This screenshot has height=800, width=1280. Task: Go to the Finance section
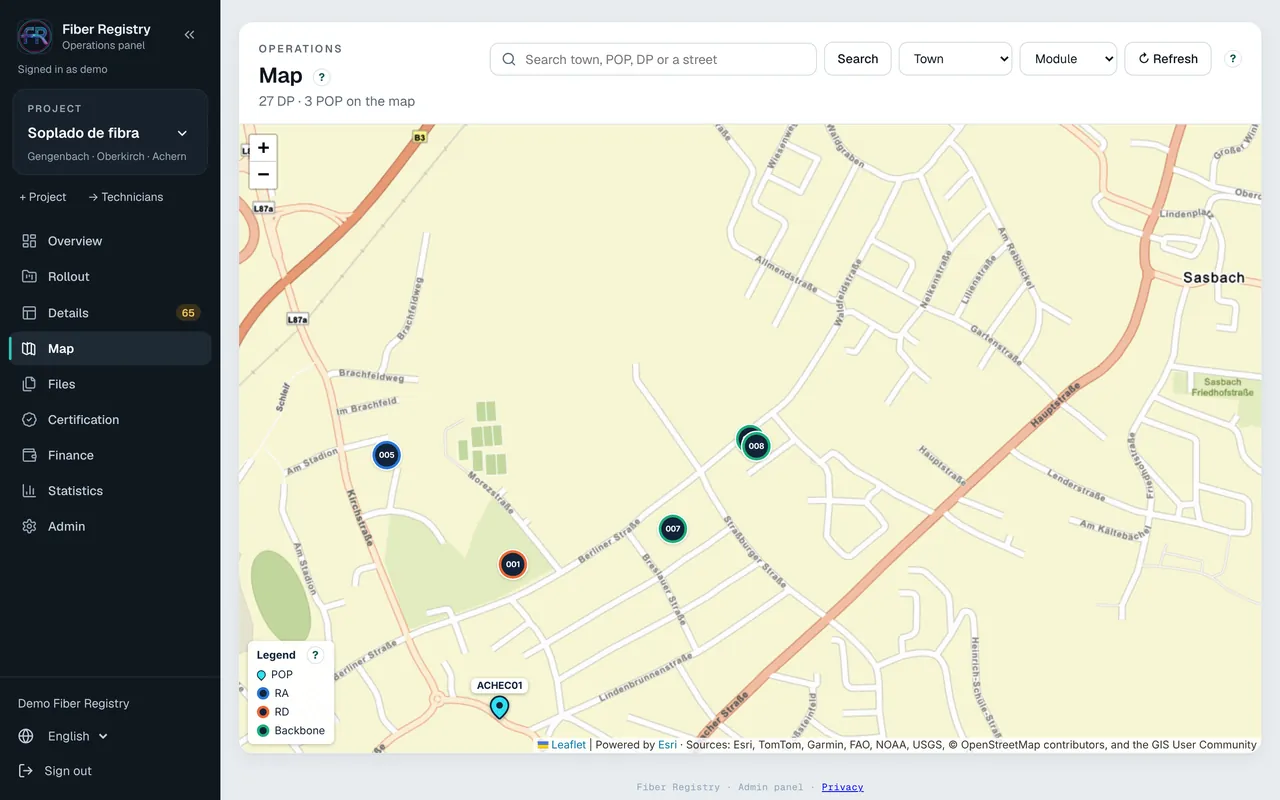coord(110,455)
